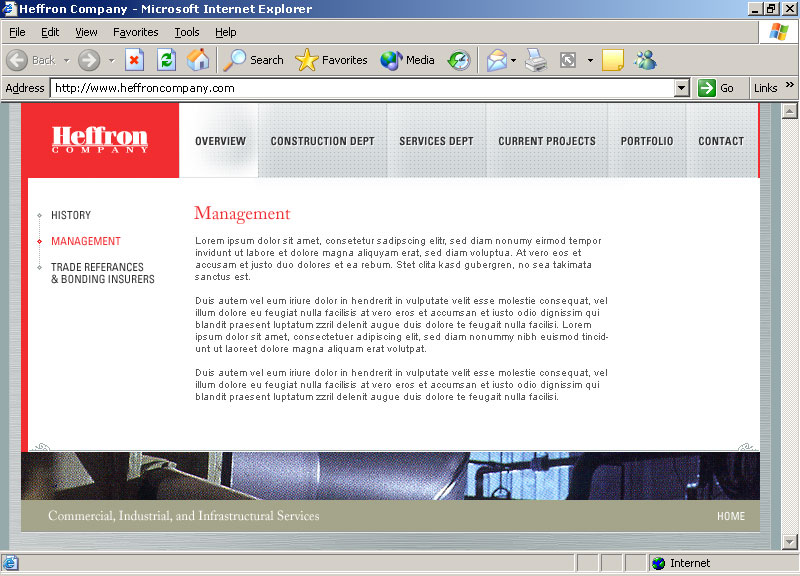
Task: Open the History toolbar icon
Action: tap(459, 60)
